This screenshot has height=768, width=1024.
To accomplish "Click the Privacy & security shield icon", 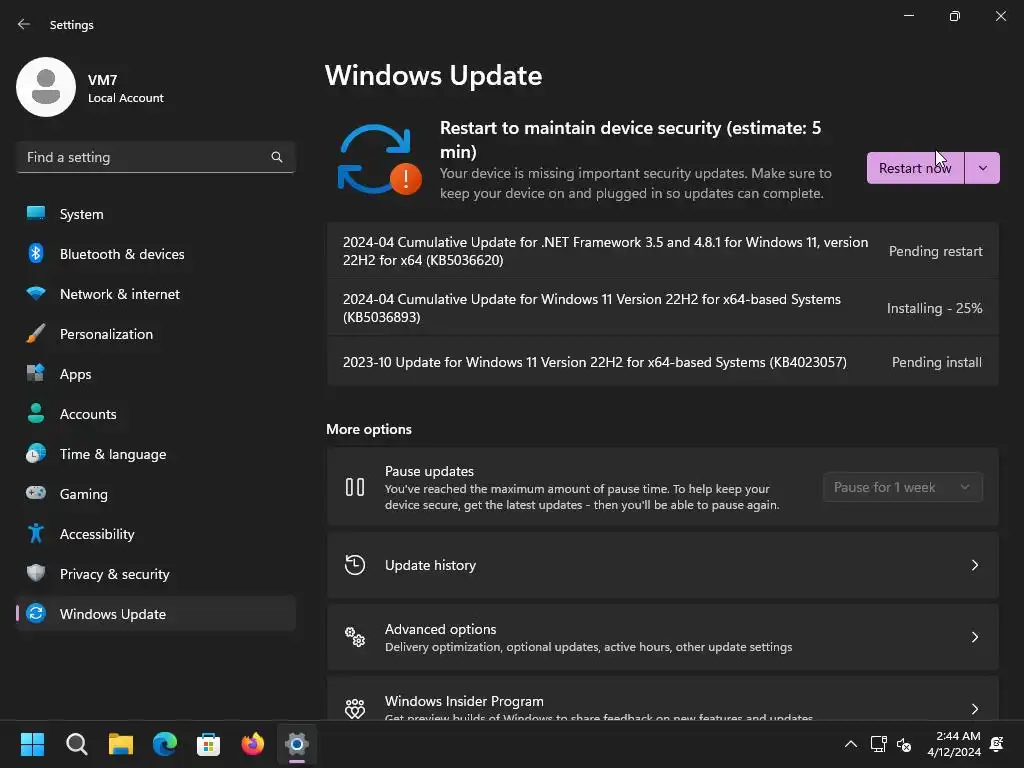I will pyautogui.click(x=36, y=573).
